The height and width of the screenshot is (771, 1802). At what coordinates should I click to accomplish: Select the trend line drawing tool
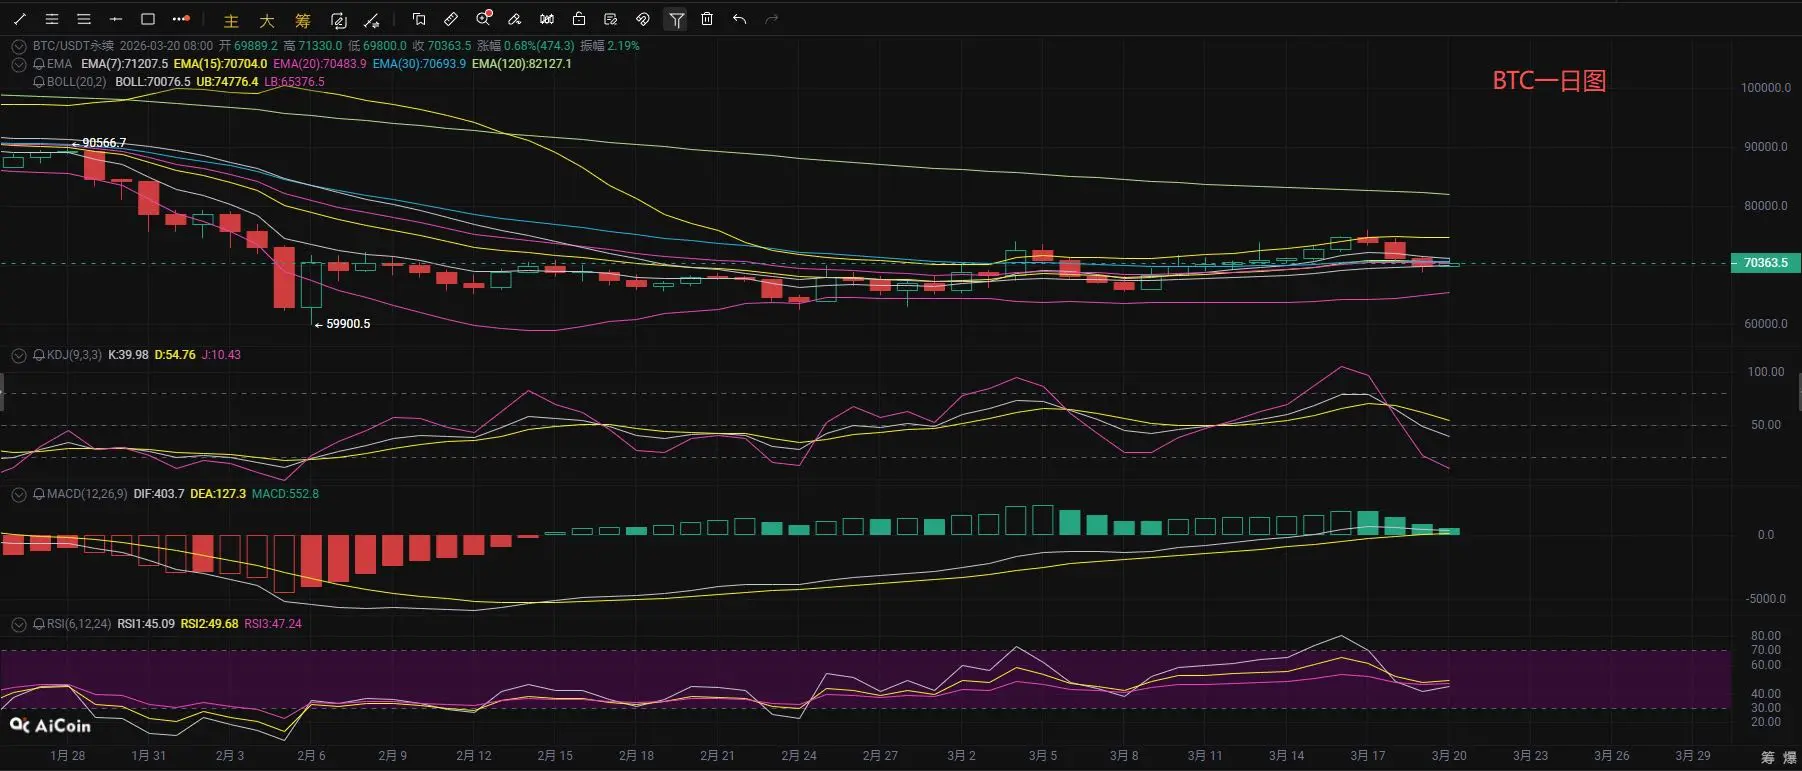point(19,19)
